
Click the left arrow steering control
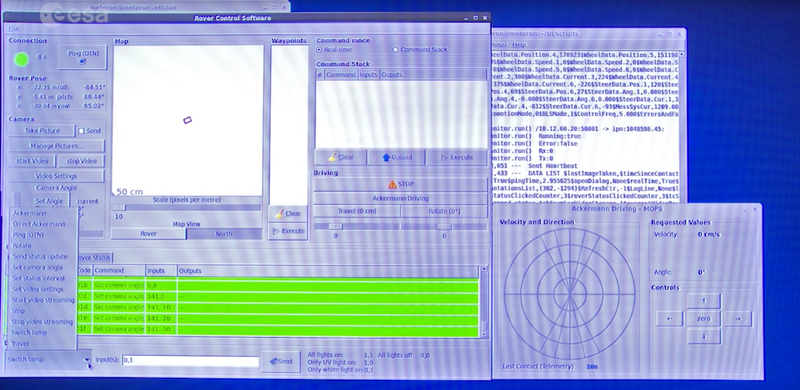click(669, 319)
